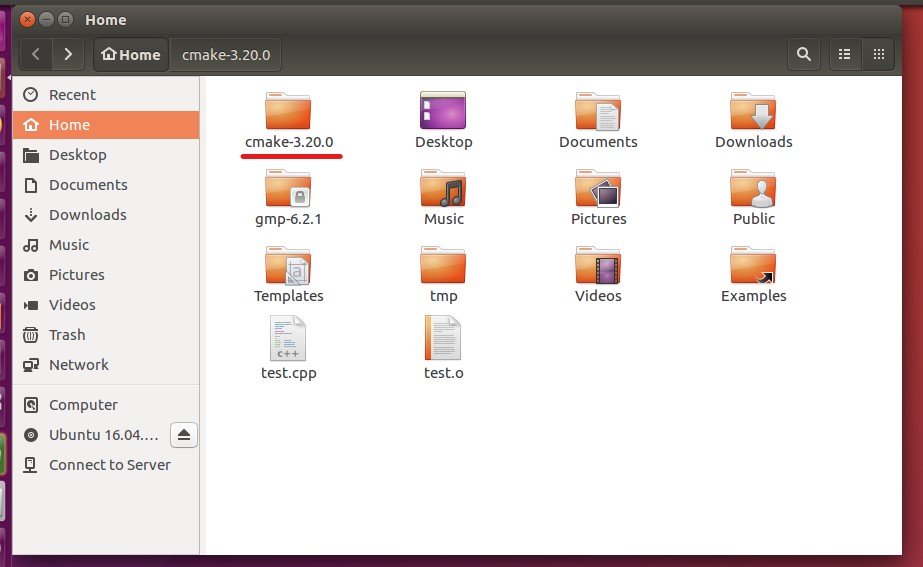
Task: Open Trash from the sidebar
Action: pos(66,335)
